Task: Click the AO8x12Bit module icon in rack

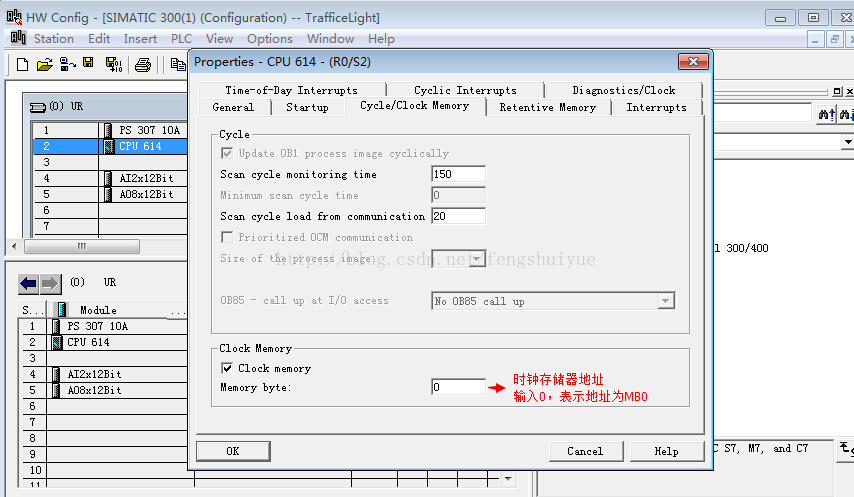Action: click(x=108, y=194)
